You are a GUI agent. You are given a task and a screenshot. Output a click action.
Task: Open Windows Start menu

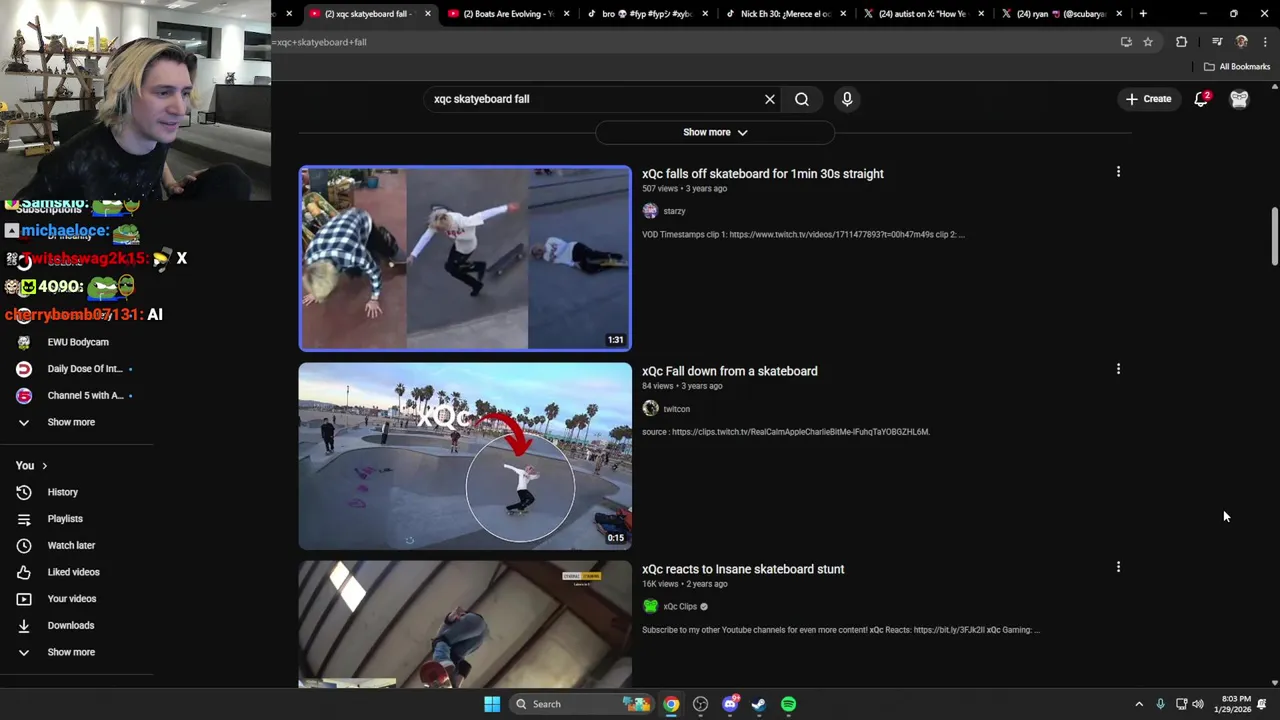[492, 704]
